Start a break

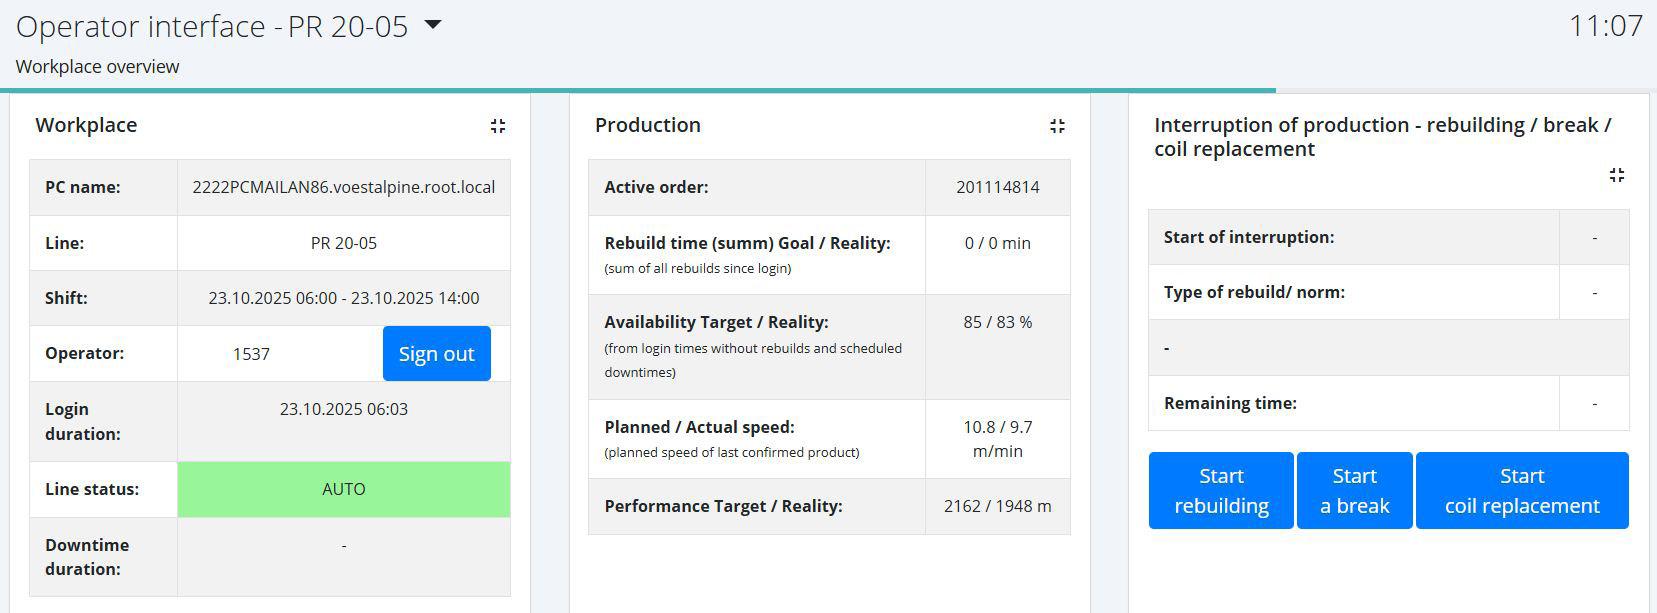coord(1354,490)
